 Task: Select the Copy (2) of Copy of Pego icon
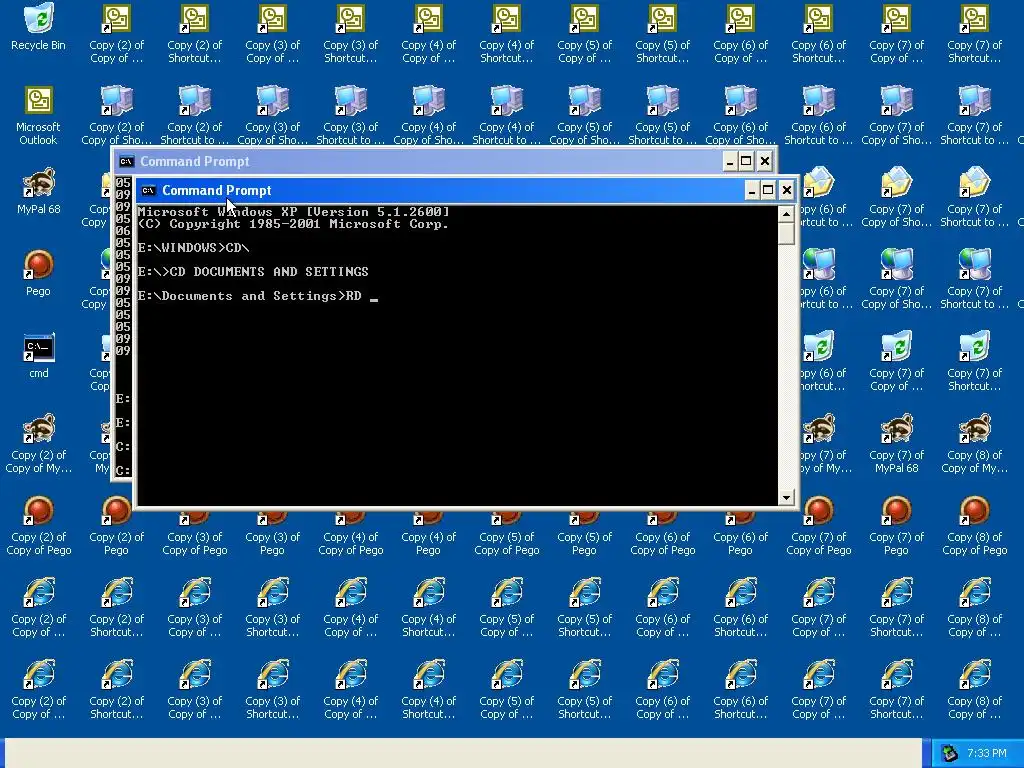pyautogui.click(x=38, y=526)
